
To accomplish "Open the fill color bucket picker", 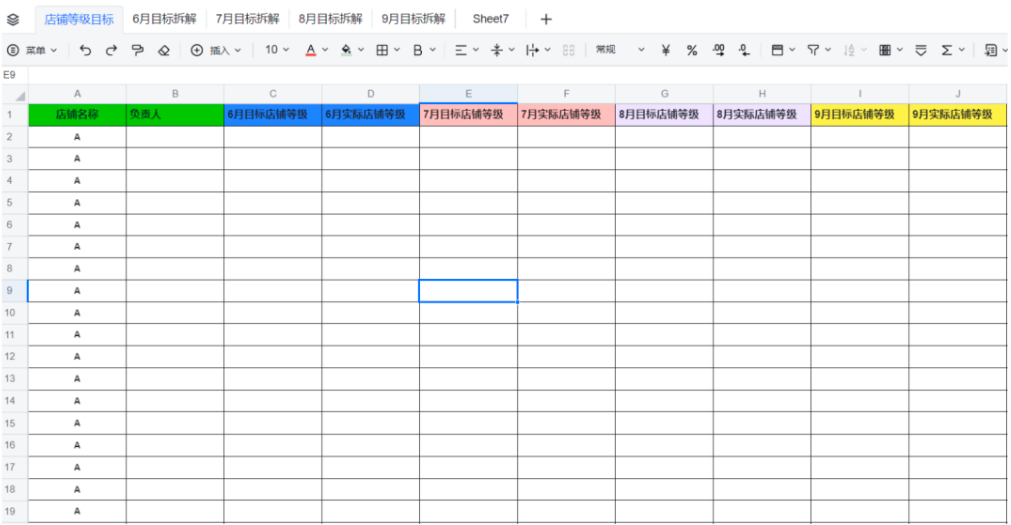I will [346, 50].
